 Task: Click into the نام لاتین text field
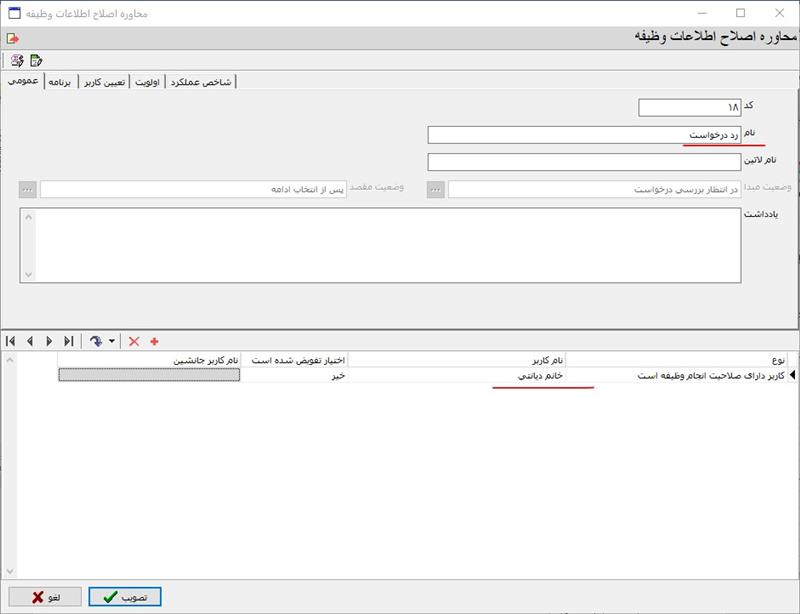(x=584, y=162)
